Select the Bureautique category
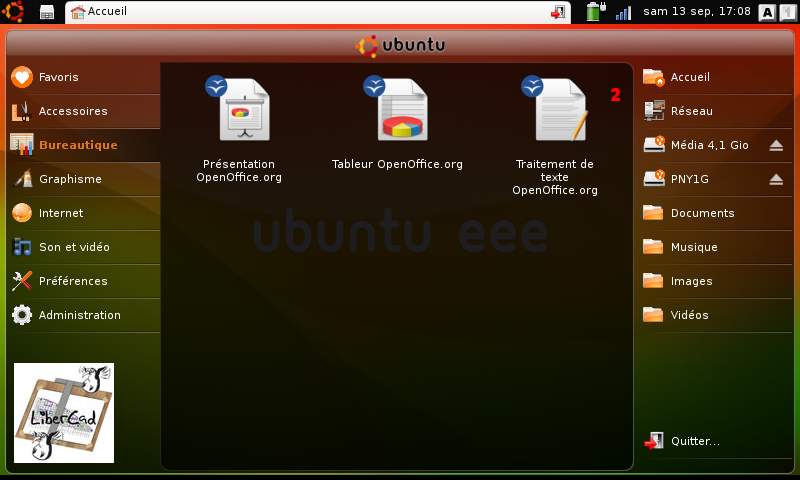 pos(85,145)
